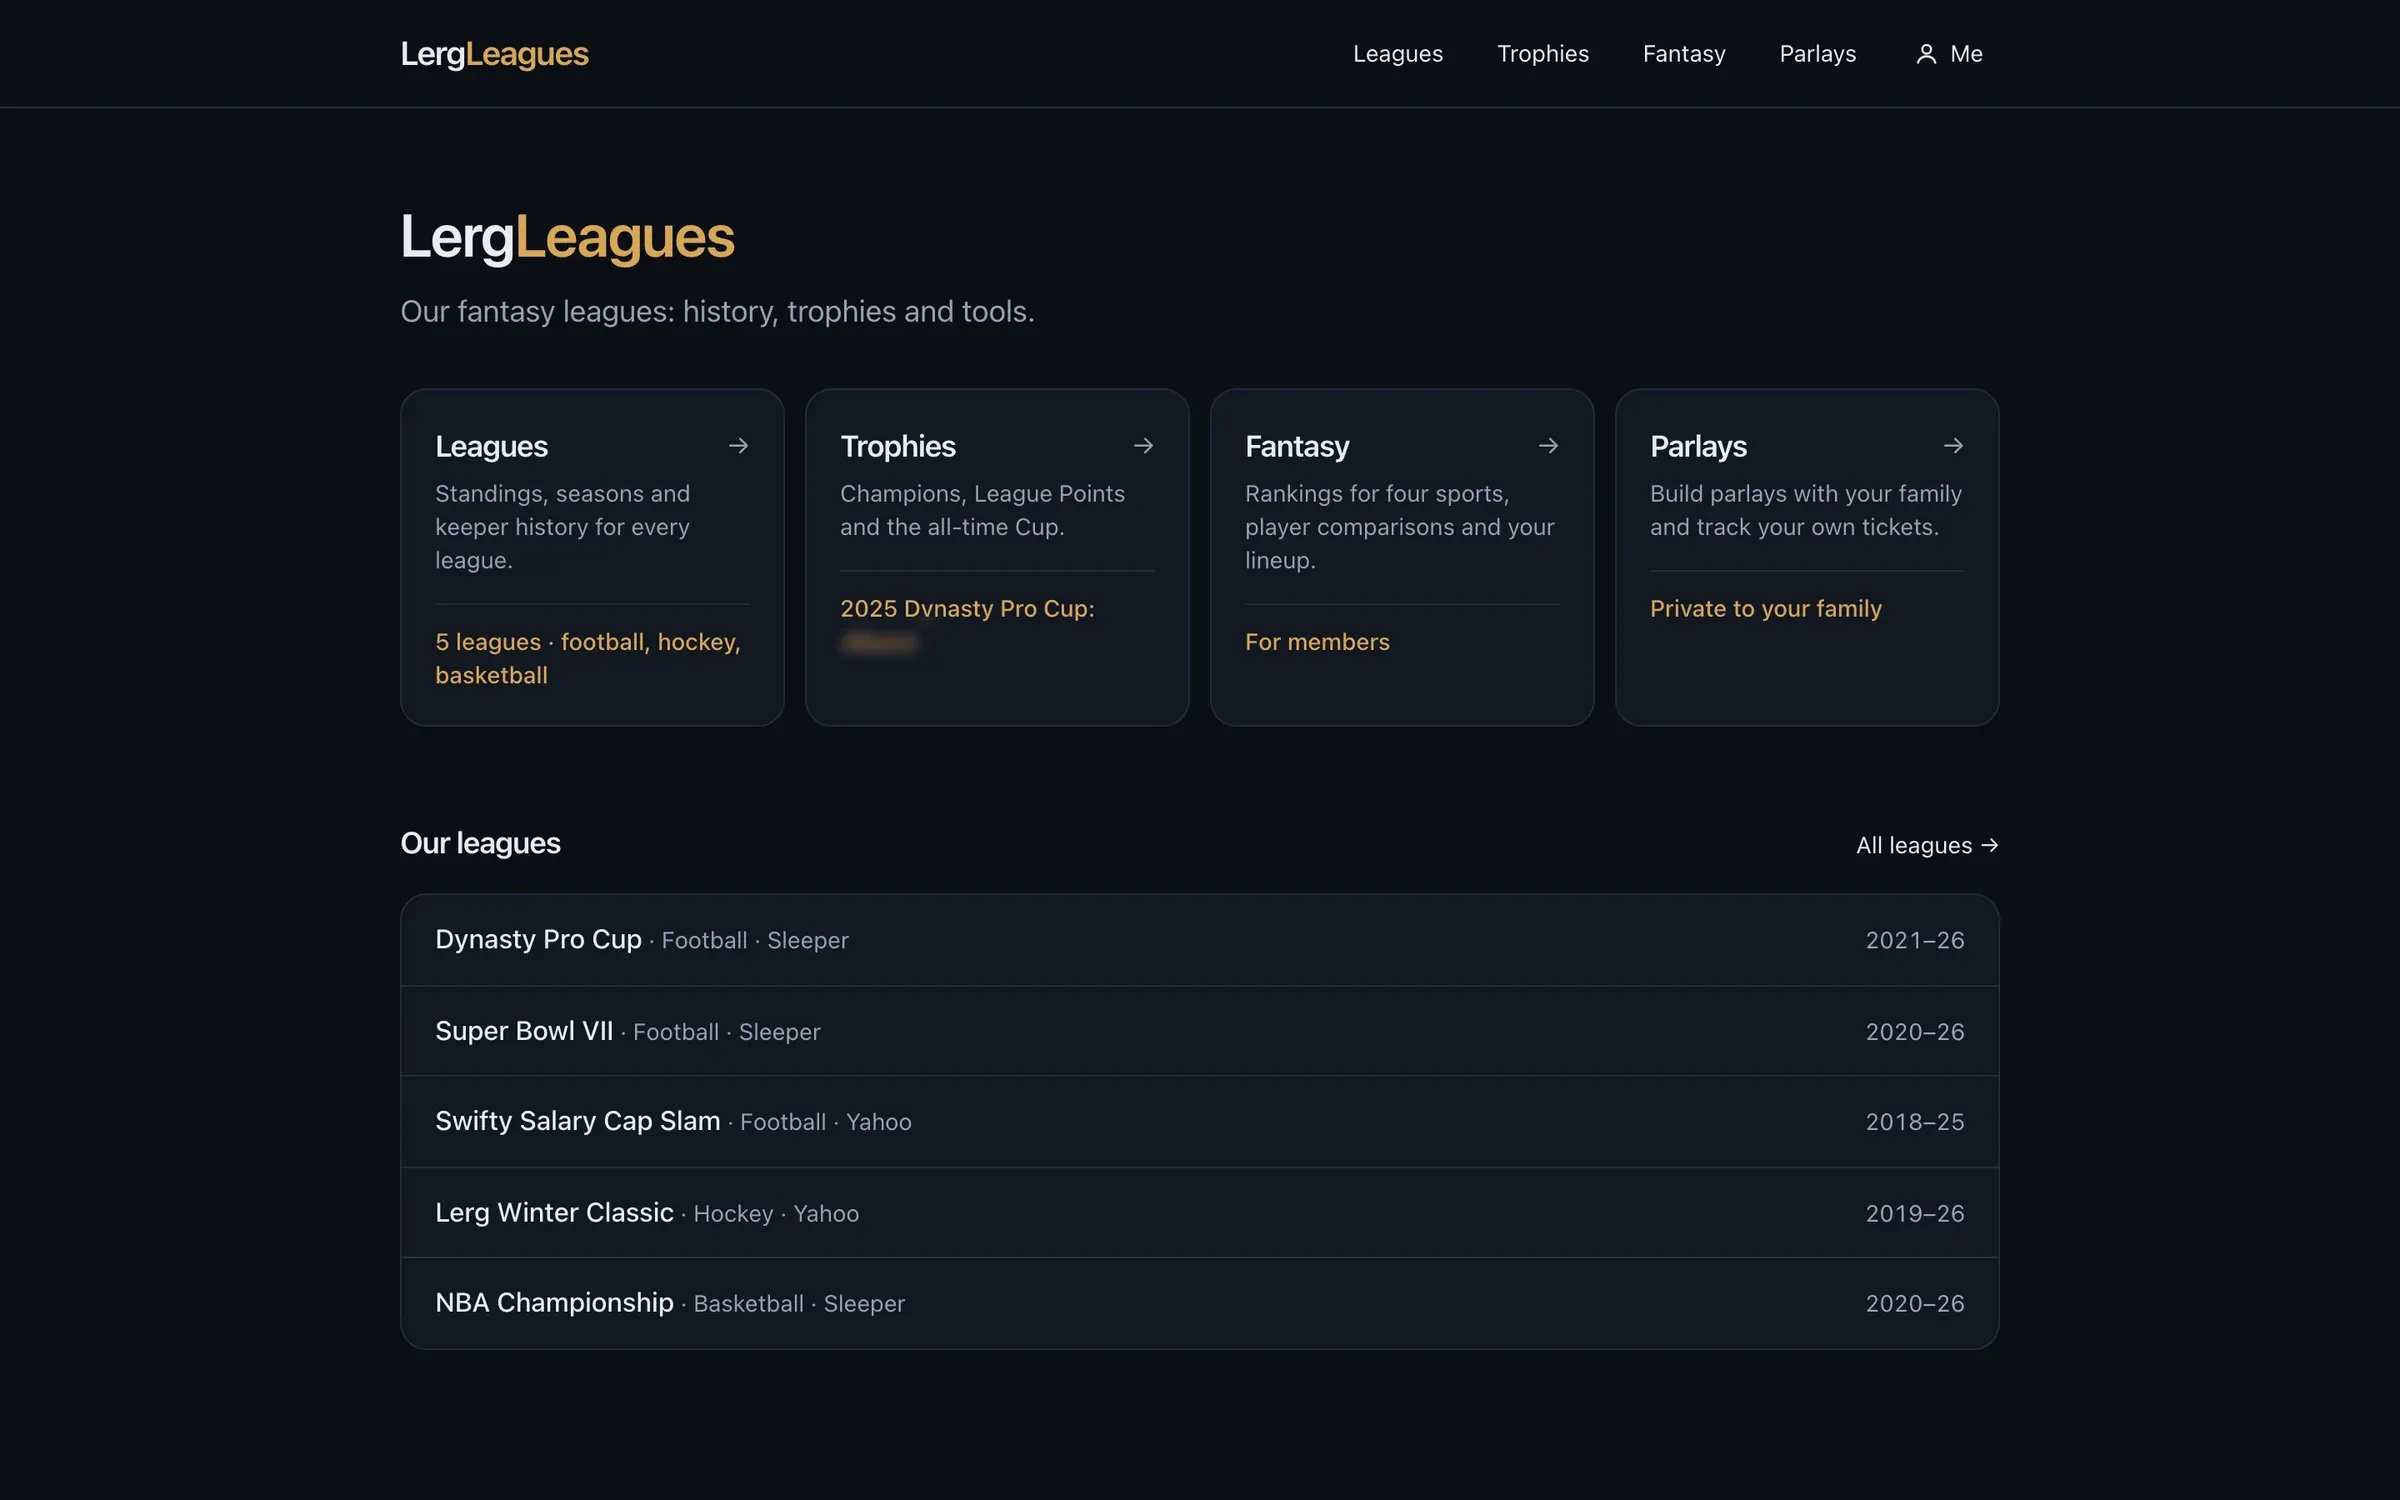2400x1500 pixels.
Task: Open the Leagues card title
Action: [x=491, y=446]
